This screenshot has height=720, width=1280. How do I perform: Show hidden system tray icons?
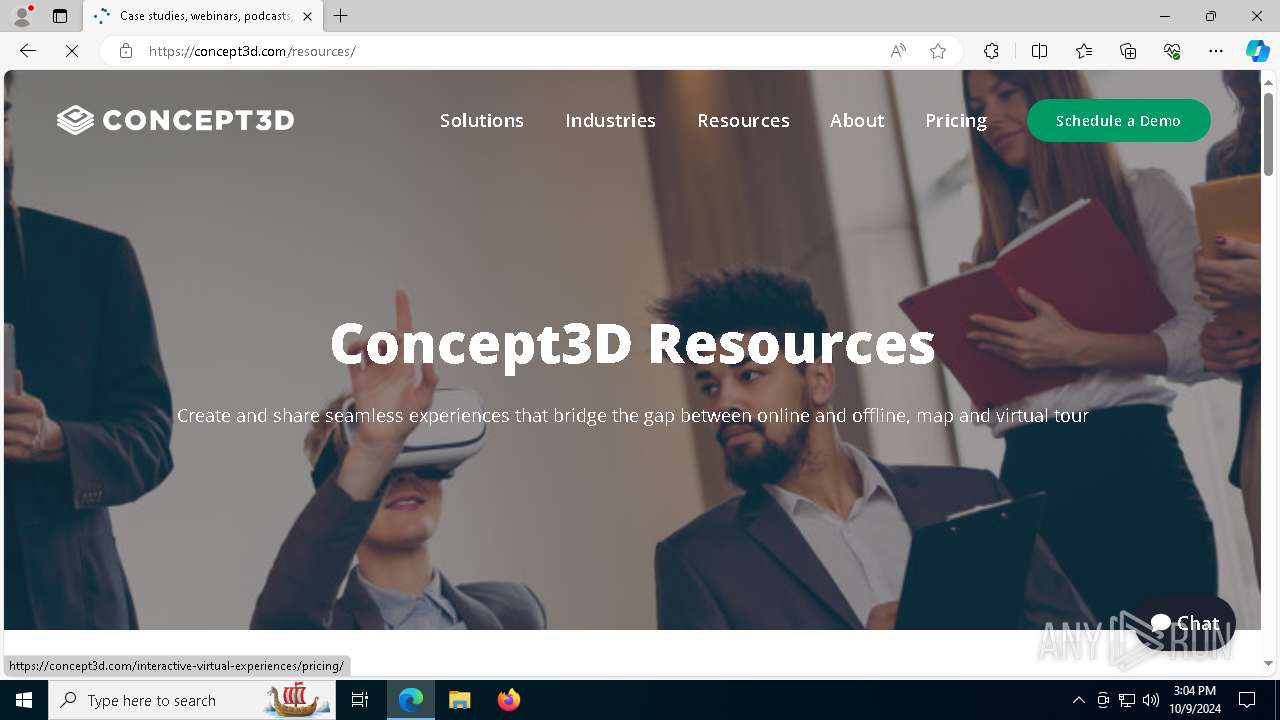point(1078,700)
